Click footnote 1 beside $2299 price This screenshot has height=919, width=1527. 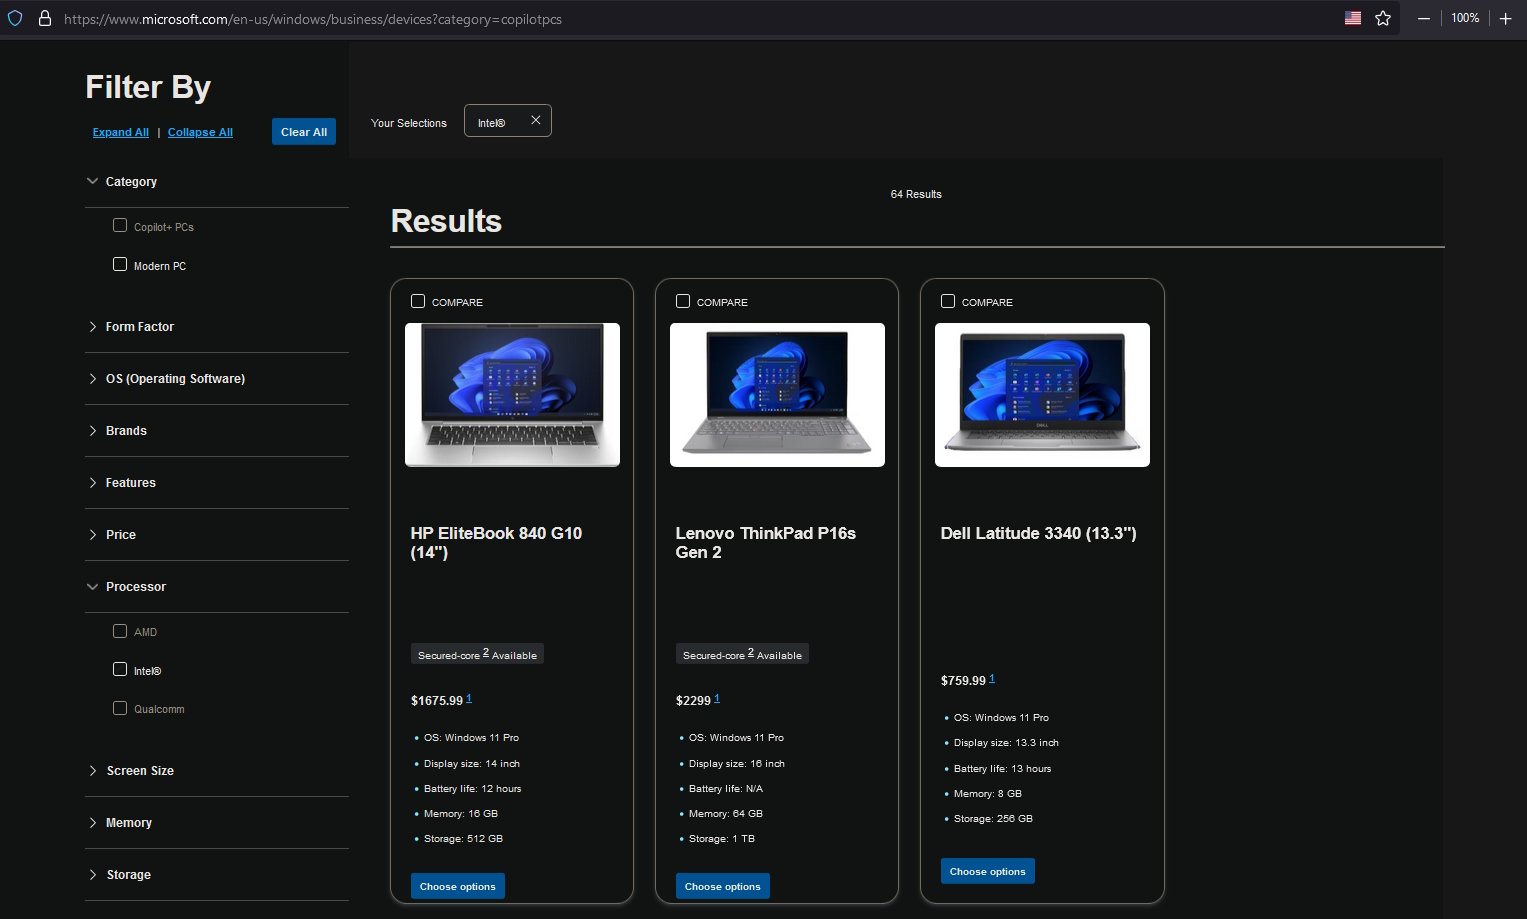coord(717,699)
